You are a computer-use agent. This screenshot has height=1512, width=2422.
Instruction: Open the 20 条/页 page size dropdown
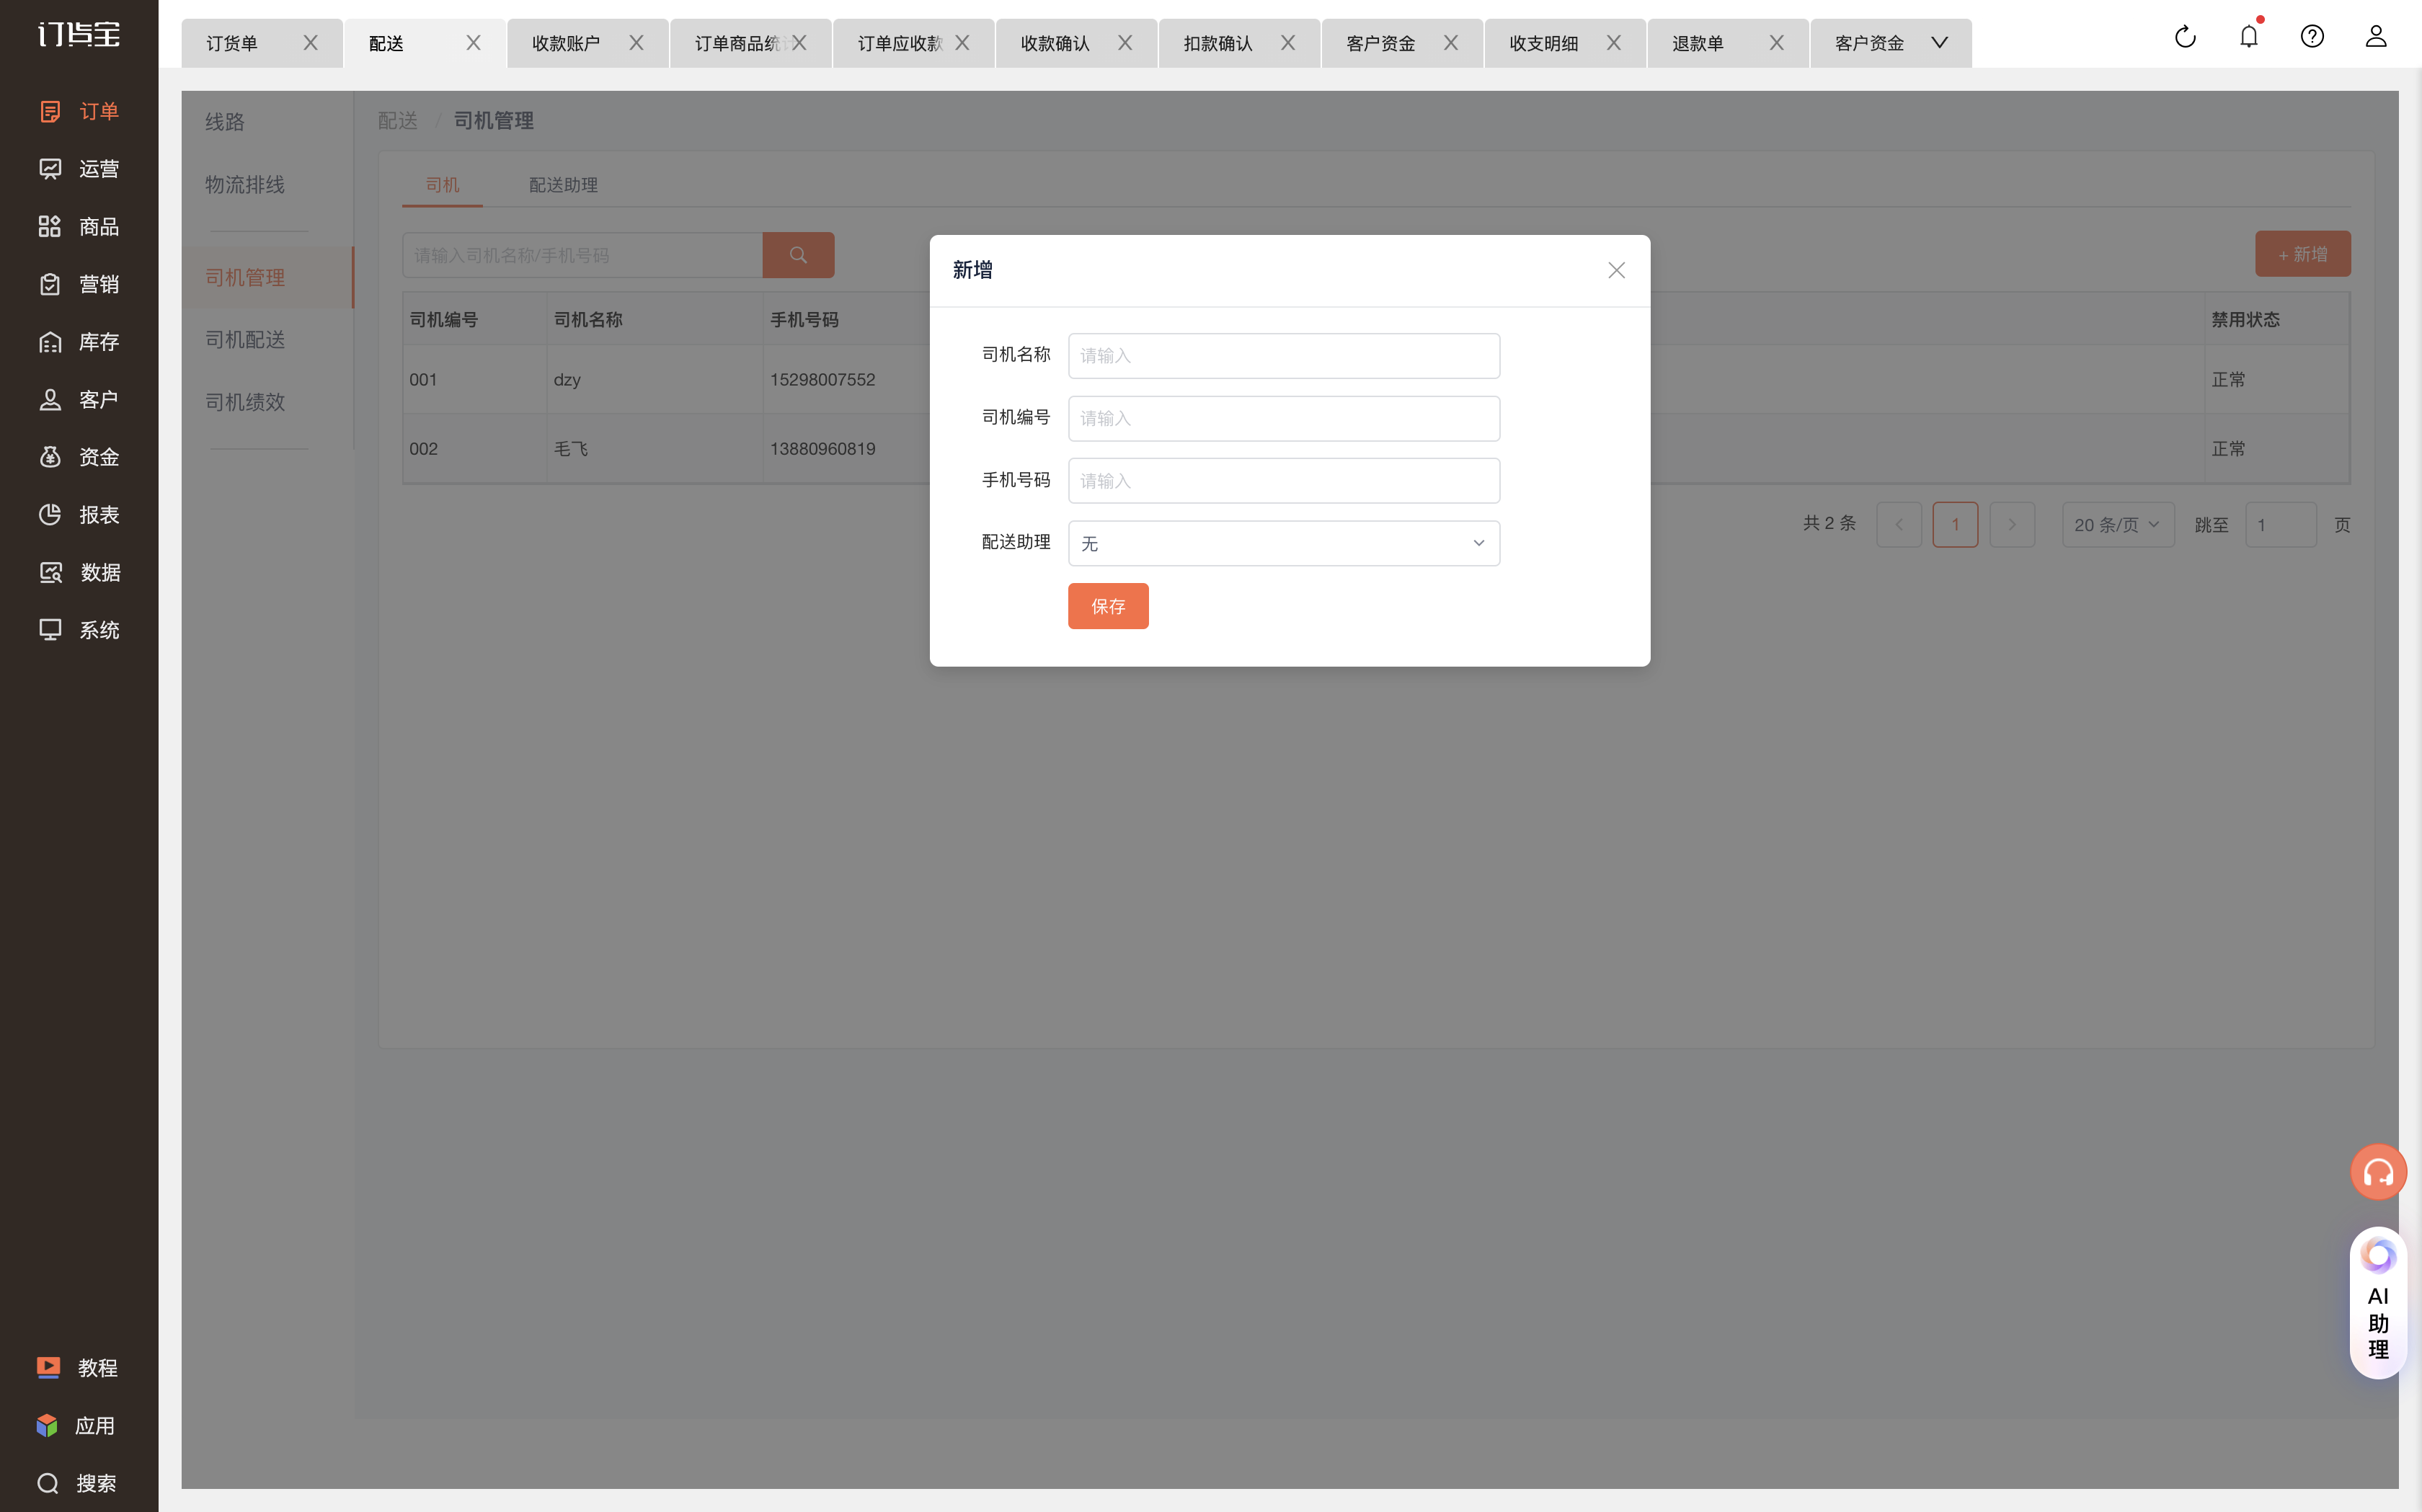tap(2117, 524)
